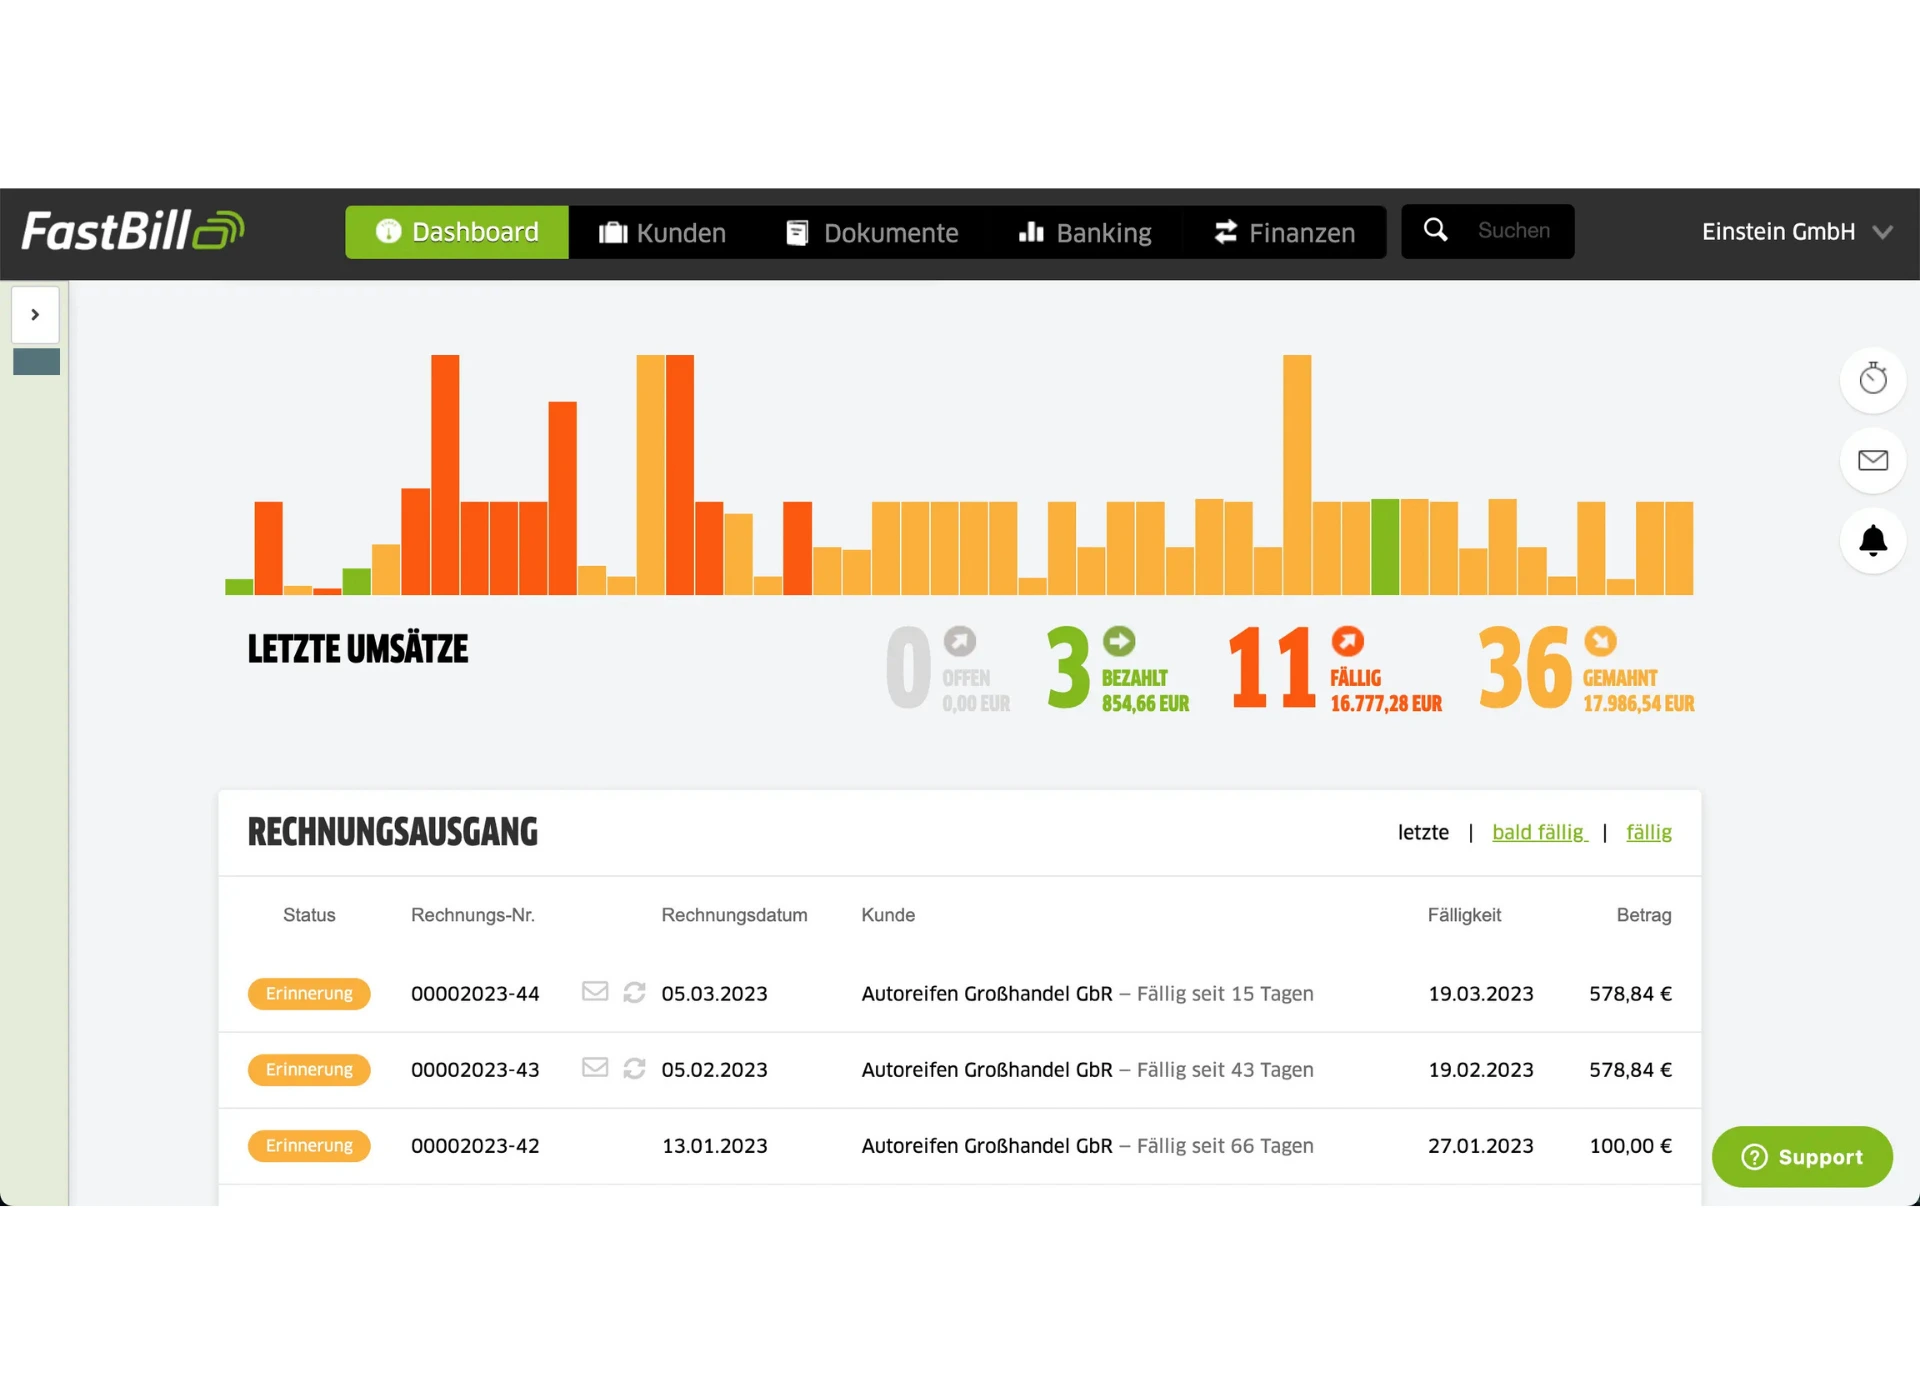Click recurring arrows icon for invoice 00002023-43
The height and width of the screenshot is (1394, 1920).
click(634, 1068)
